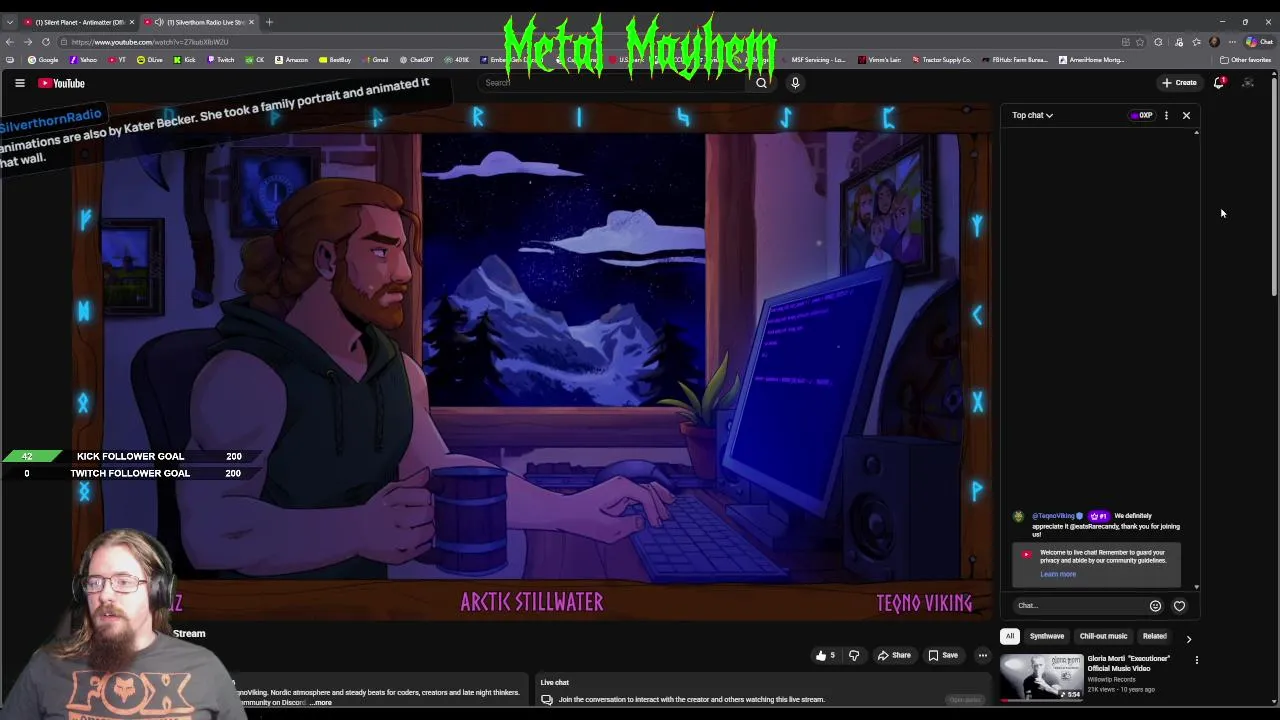This screenshot has width=1280, height=720.
Task: Click the Share button
Action: pos(894,656)
